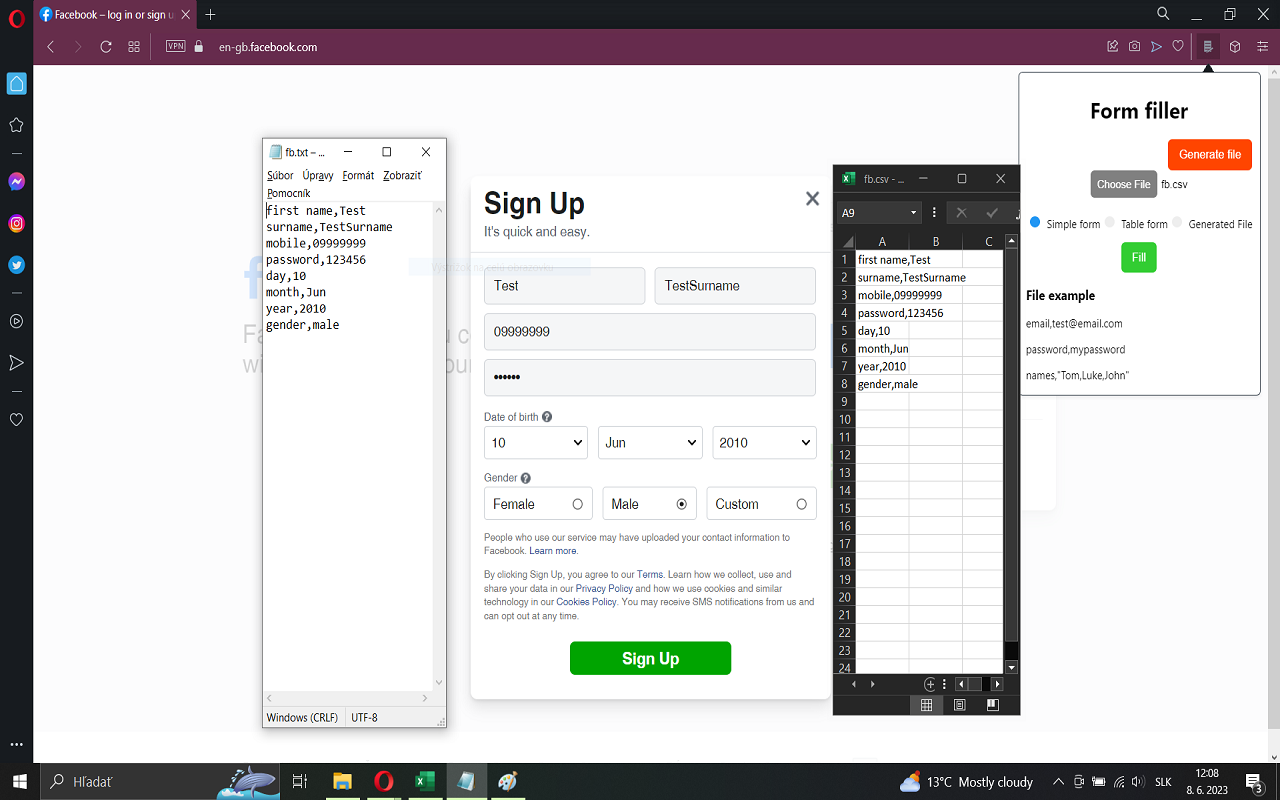1280x800 pixels.
Task: Open the Formát menu in Notepad
Action: coord(358,175)
